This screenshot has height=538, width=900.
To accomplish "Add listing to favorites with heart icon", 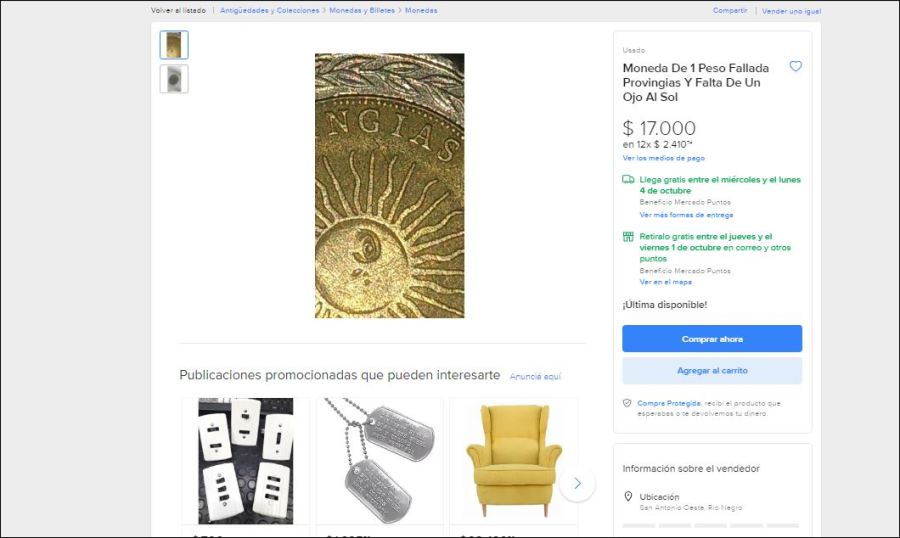I will pyautogui.click(x=796, y=66).
